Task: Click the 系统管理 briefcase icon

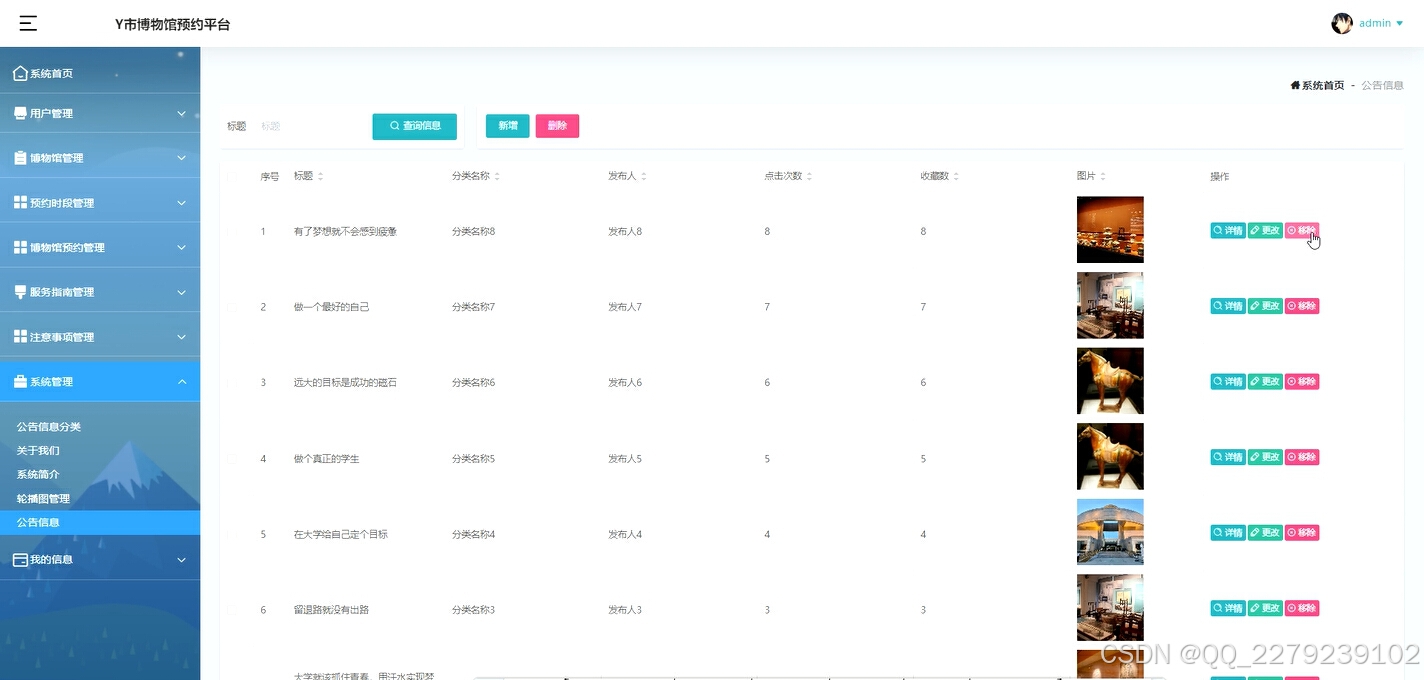Action: pyautogui.click(x=20, y=381)
